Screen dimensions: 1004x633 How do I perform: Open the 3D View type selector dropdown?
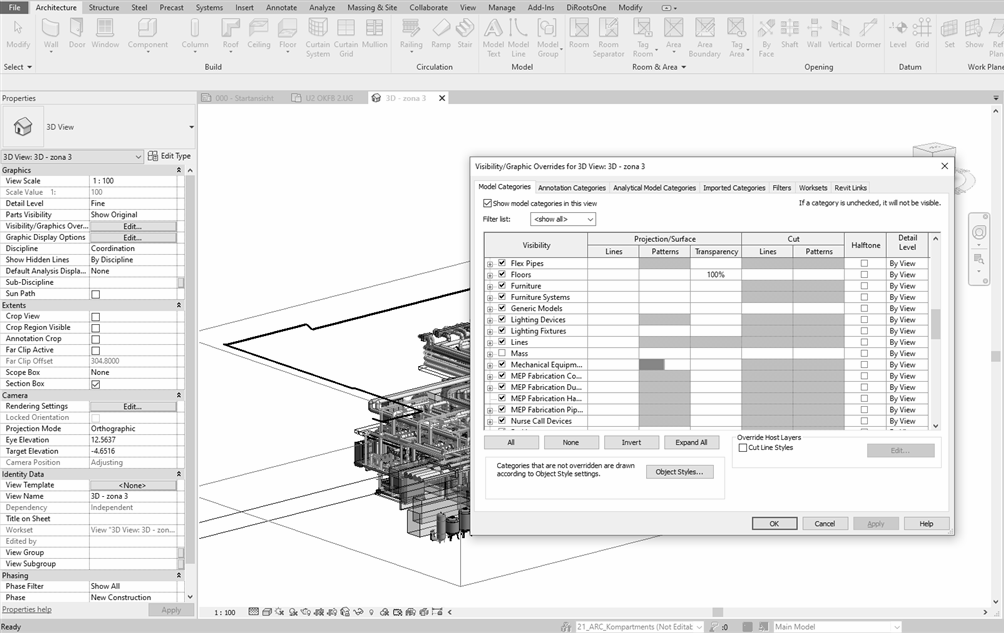191,128
